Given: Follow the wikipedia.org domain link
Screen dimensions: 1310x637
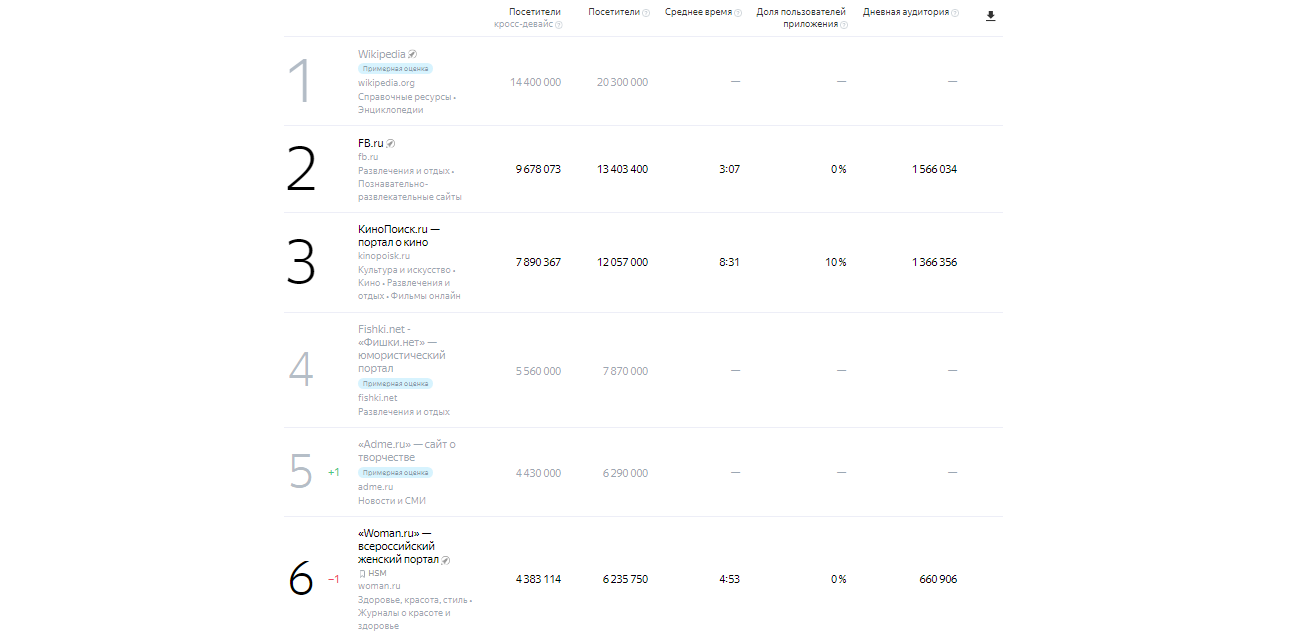Looking at the screenshot, I should [x=386, y=83].
